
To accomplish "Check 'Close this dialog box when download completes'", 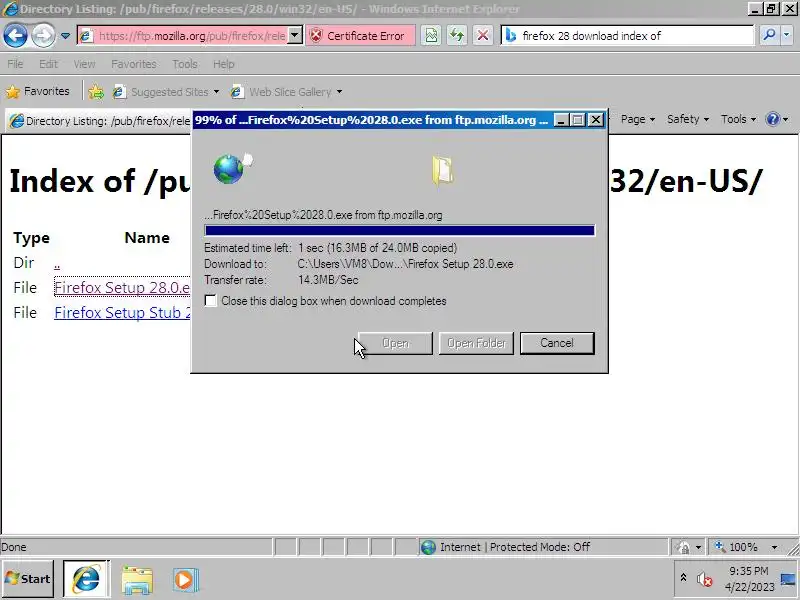I will point(211,301).
